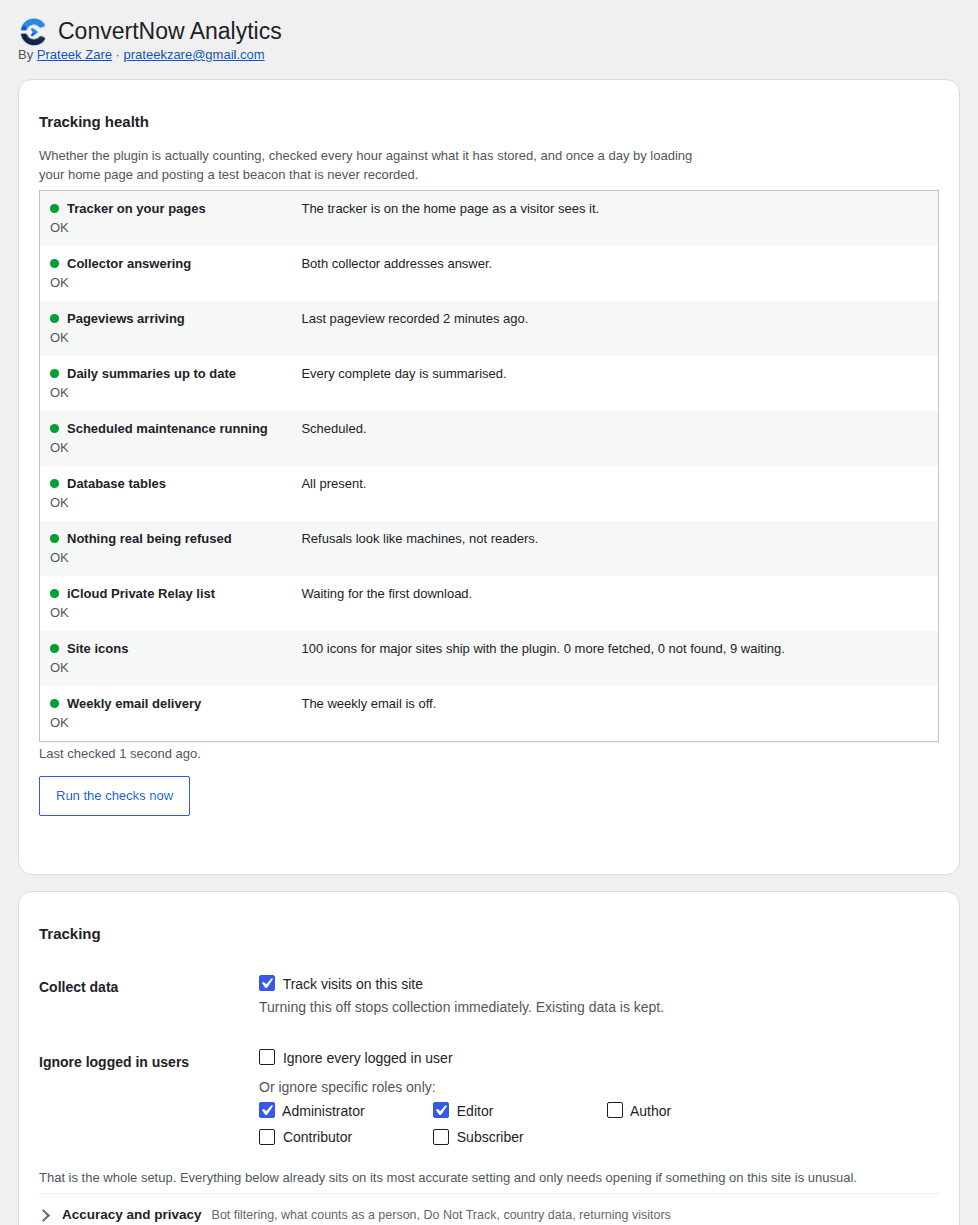Open the prateekzare@gmail.com email link
This screenshot has width=978, height=1225.
tap(194, 55)
